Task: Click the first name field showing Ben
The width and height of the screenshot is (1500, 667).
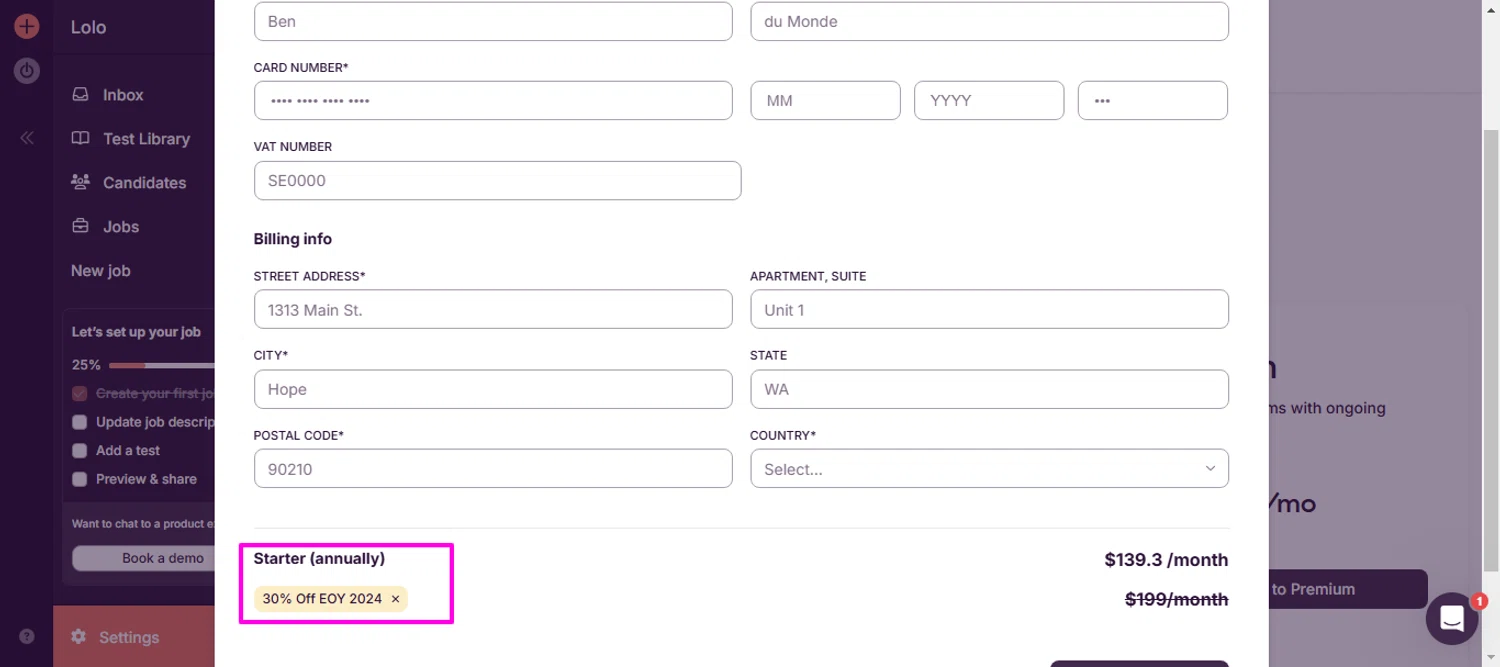Action: click(493, 21)
